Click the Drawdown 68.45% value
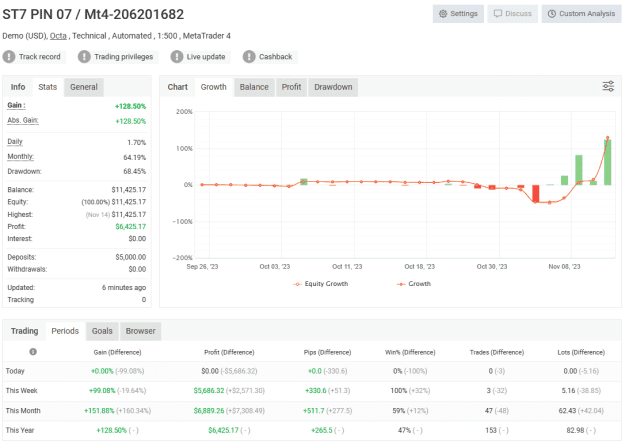 tap(136, 171)
